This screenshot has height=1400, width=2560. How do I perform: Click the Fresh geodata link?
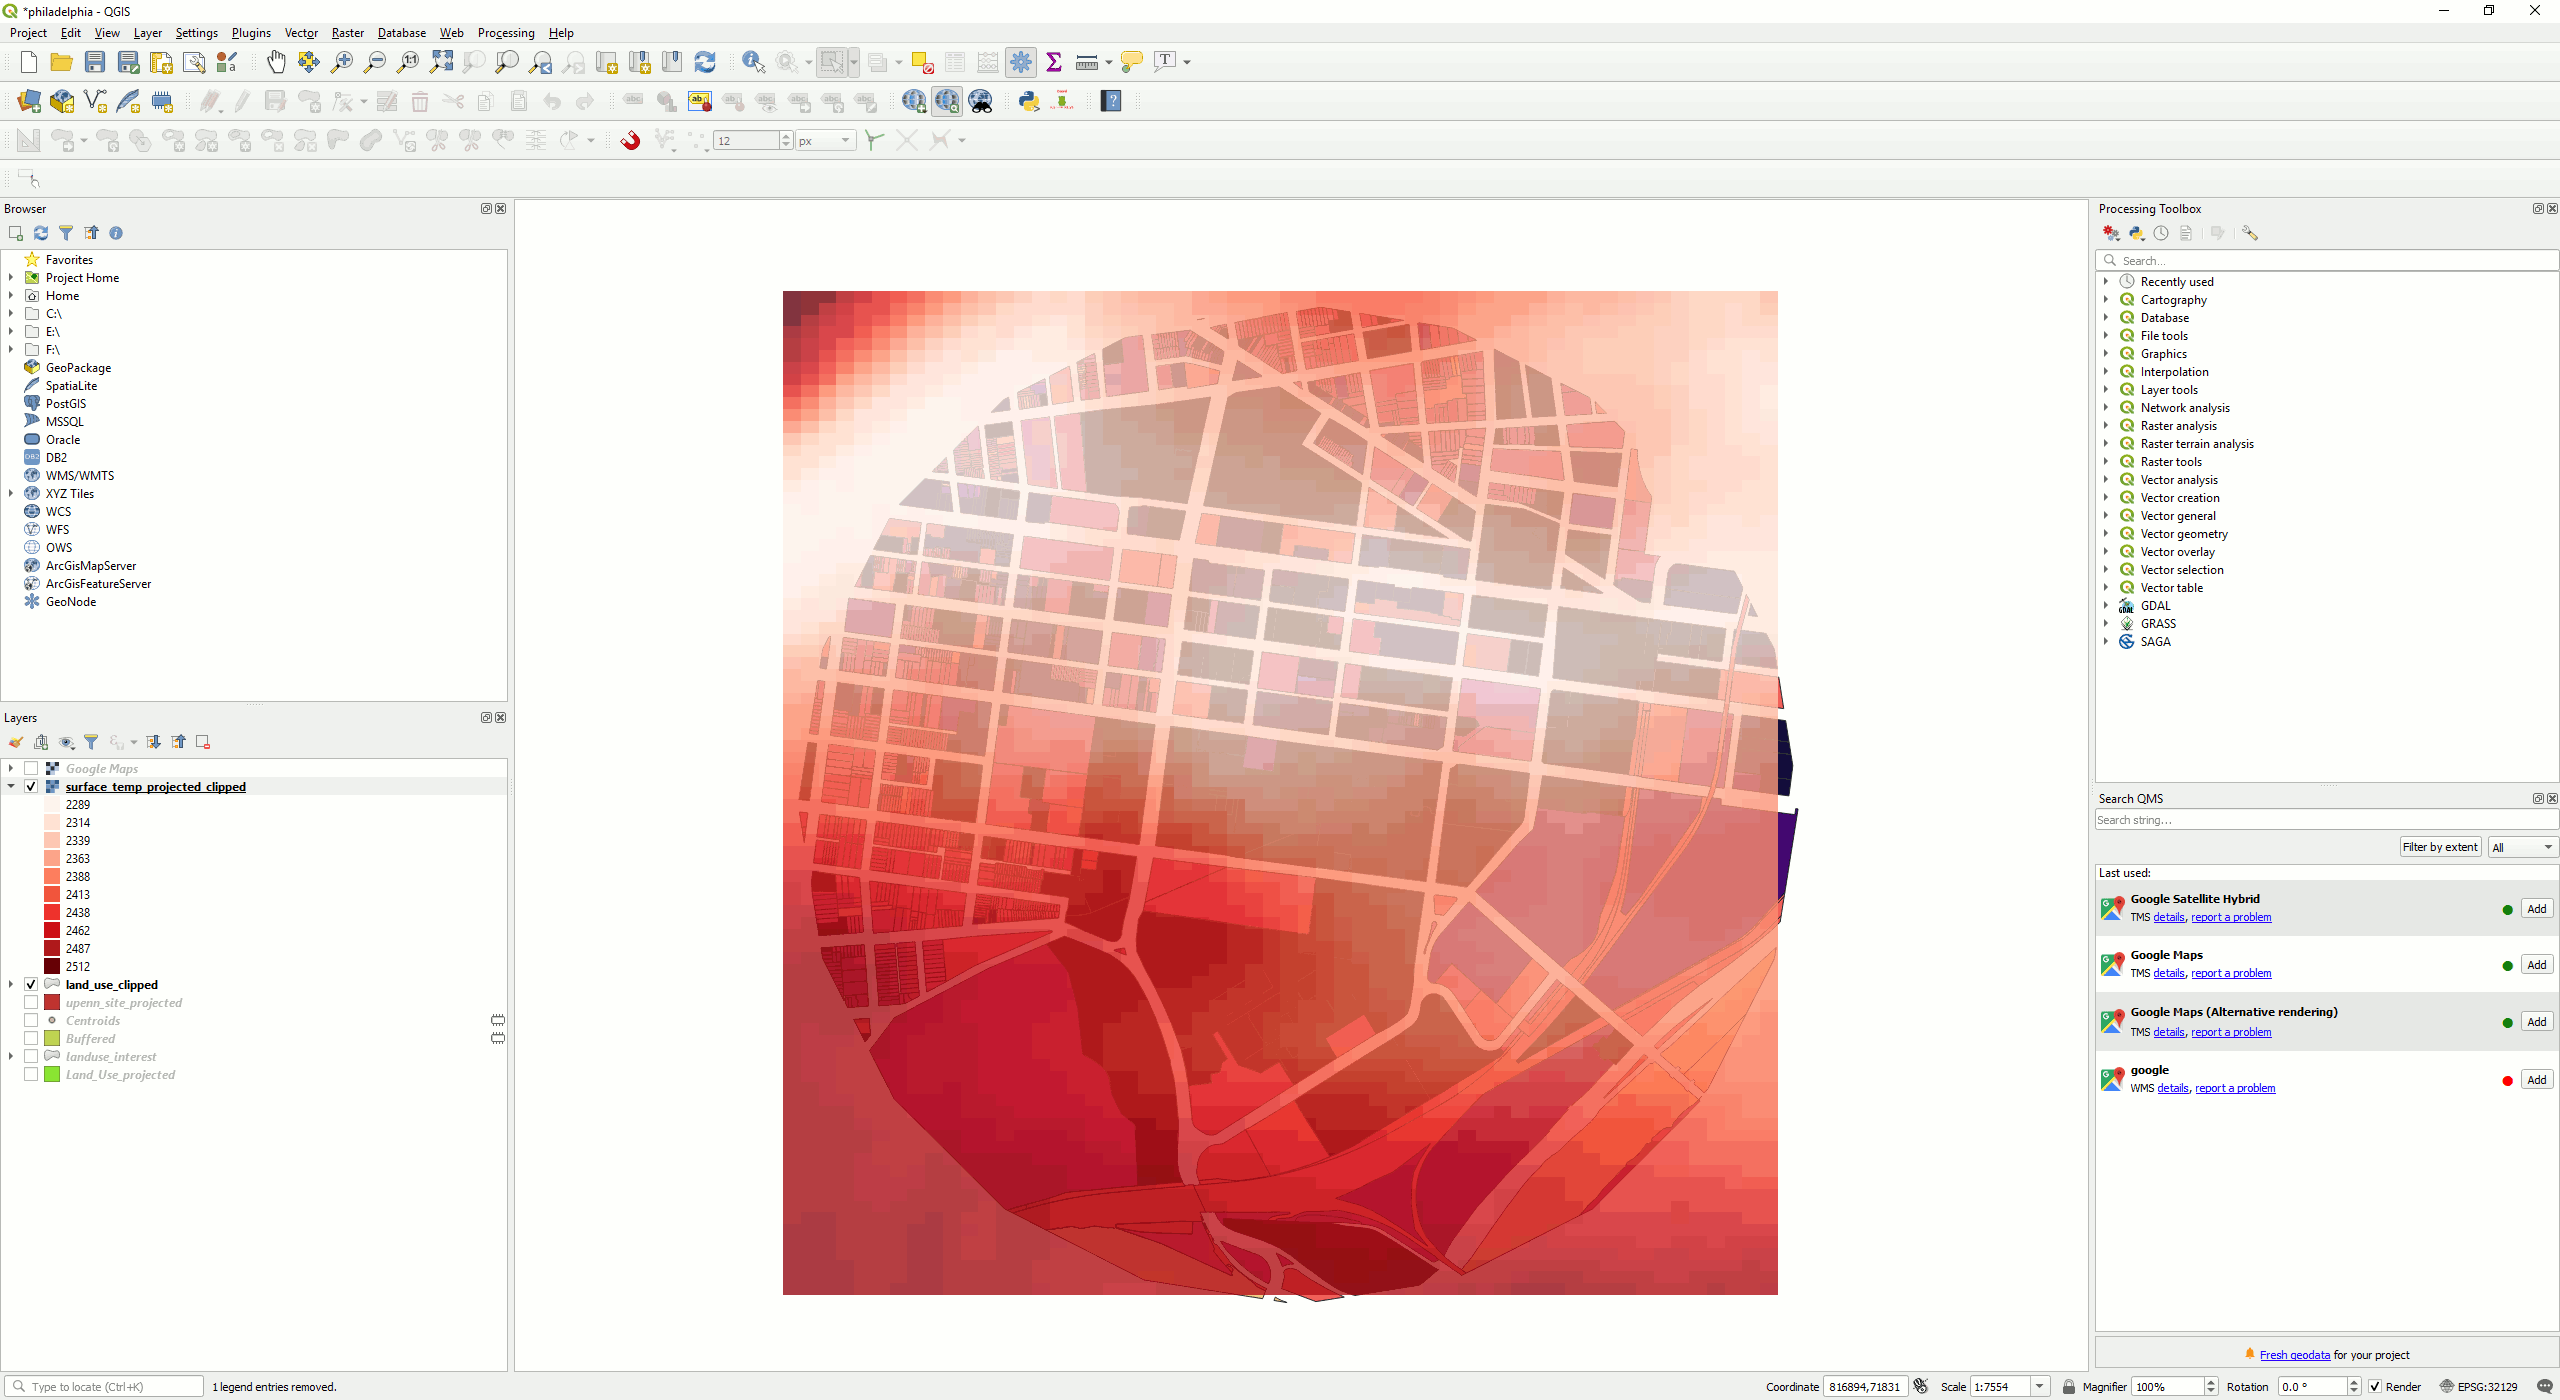click(x=2294, y=1355)
